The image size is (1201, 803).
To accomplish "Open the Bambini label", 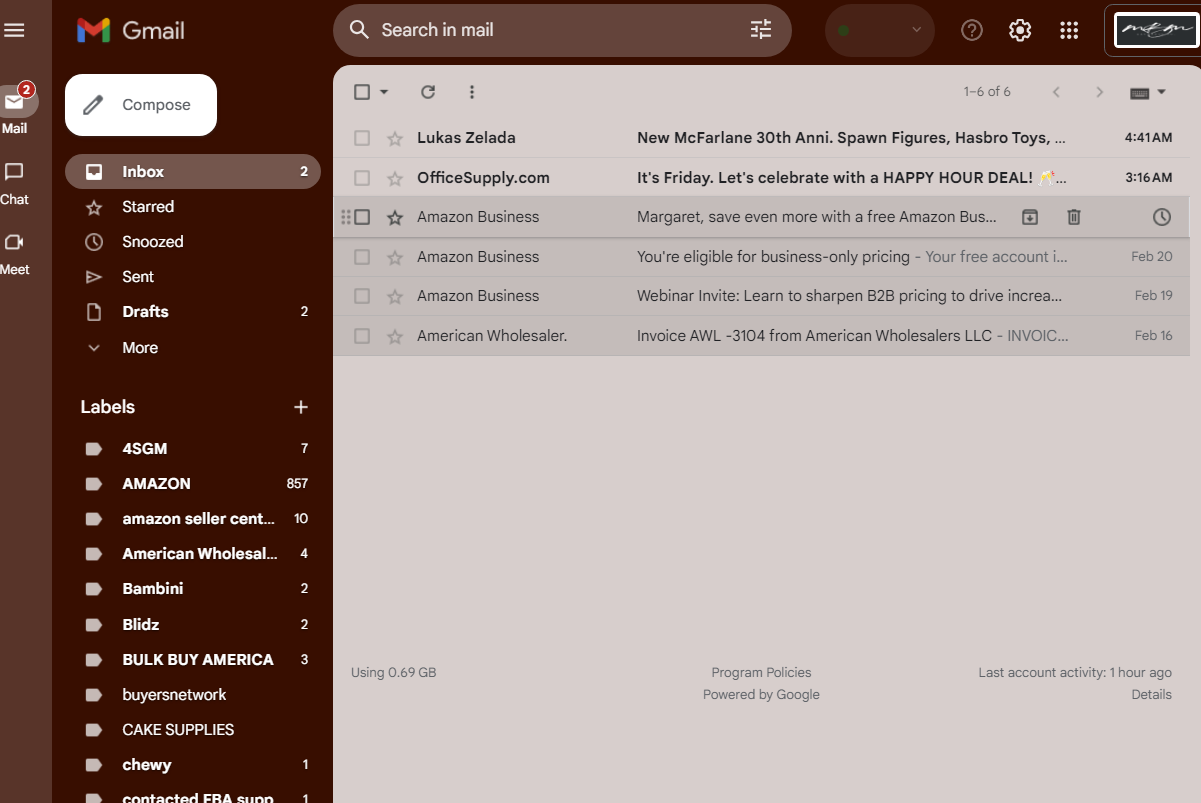I will pyautogui.click(x=193, y=589).
